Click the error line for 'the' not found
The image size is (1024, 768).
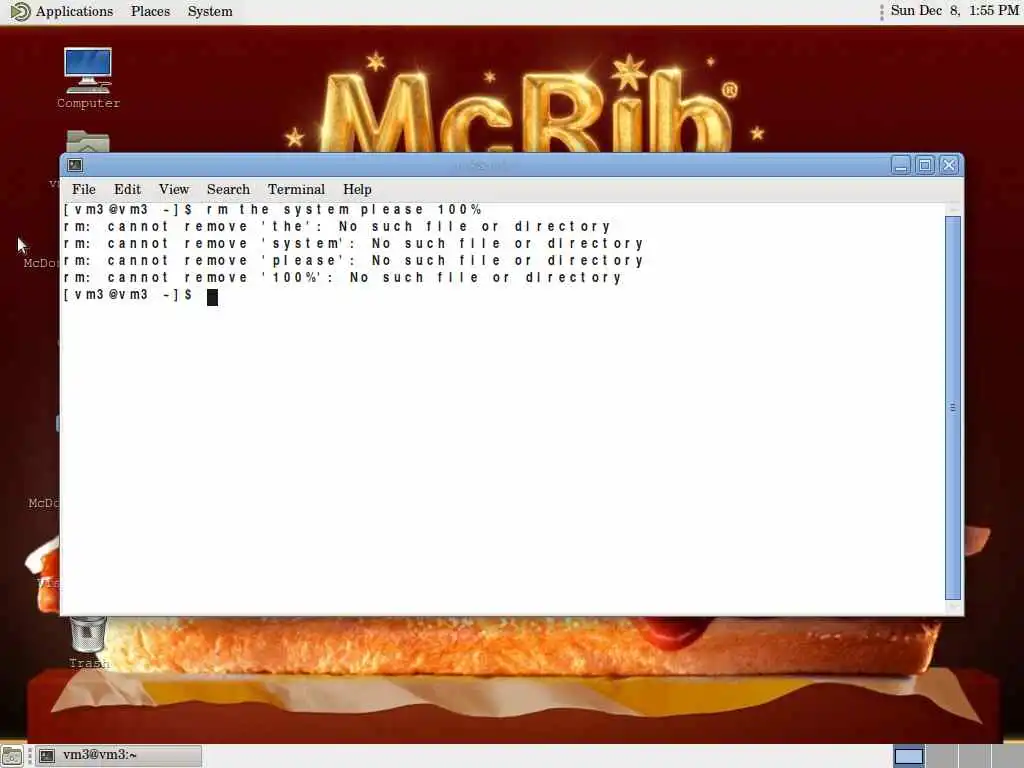pos(337,227)
